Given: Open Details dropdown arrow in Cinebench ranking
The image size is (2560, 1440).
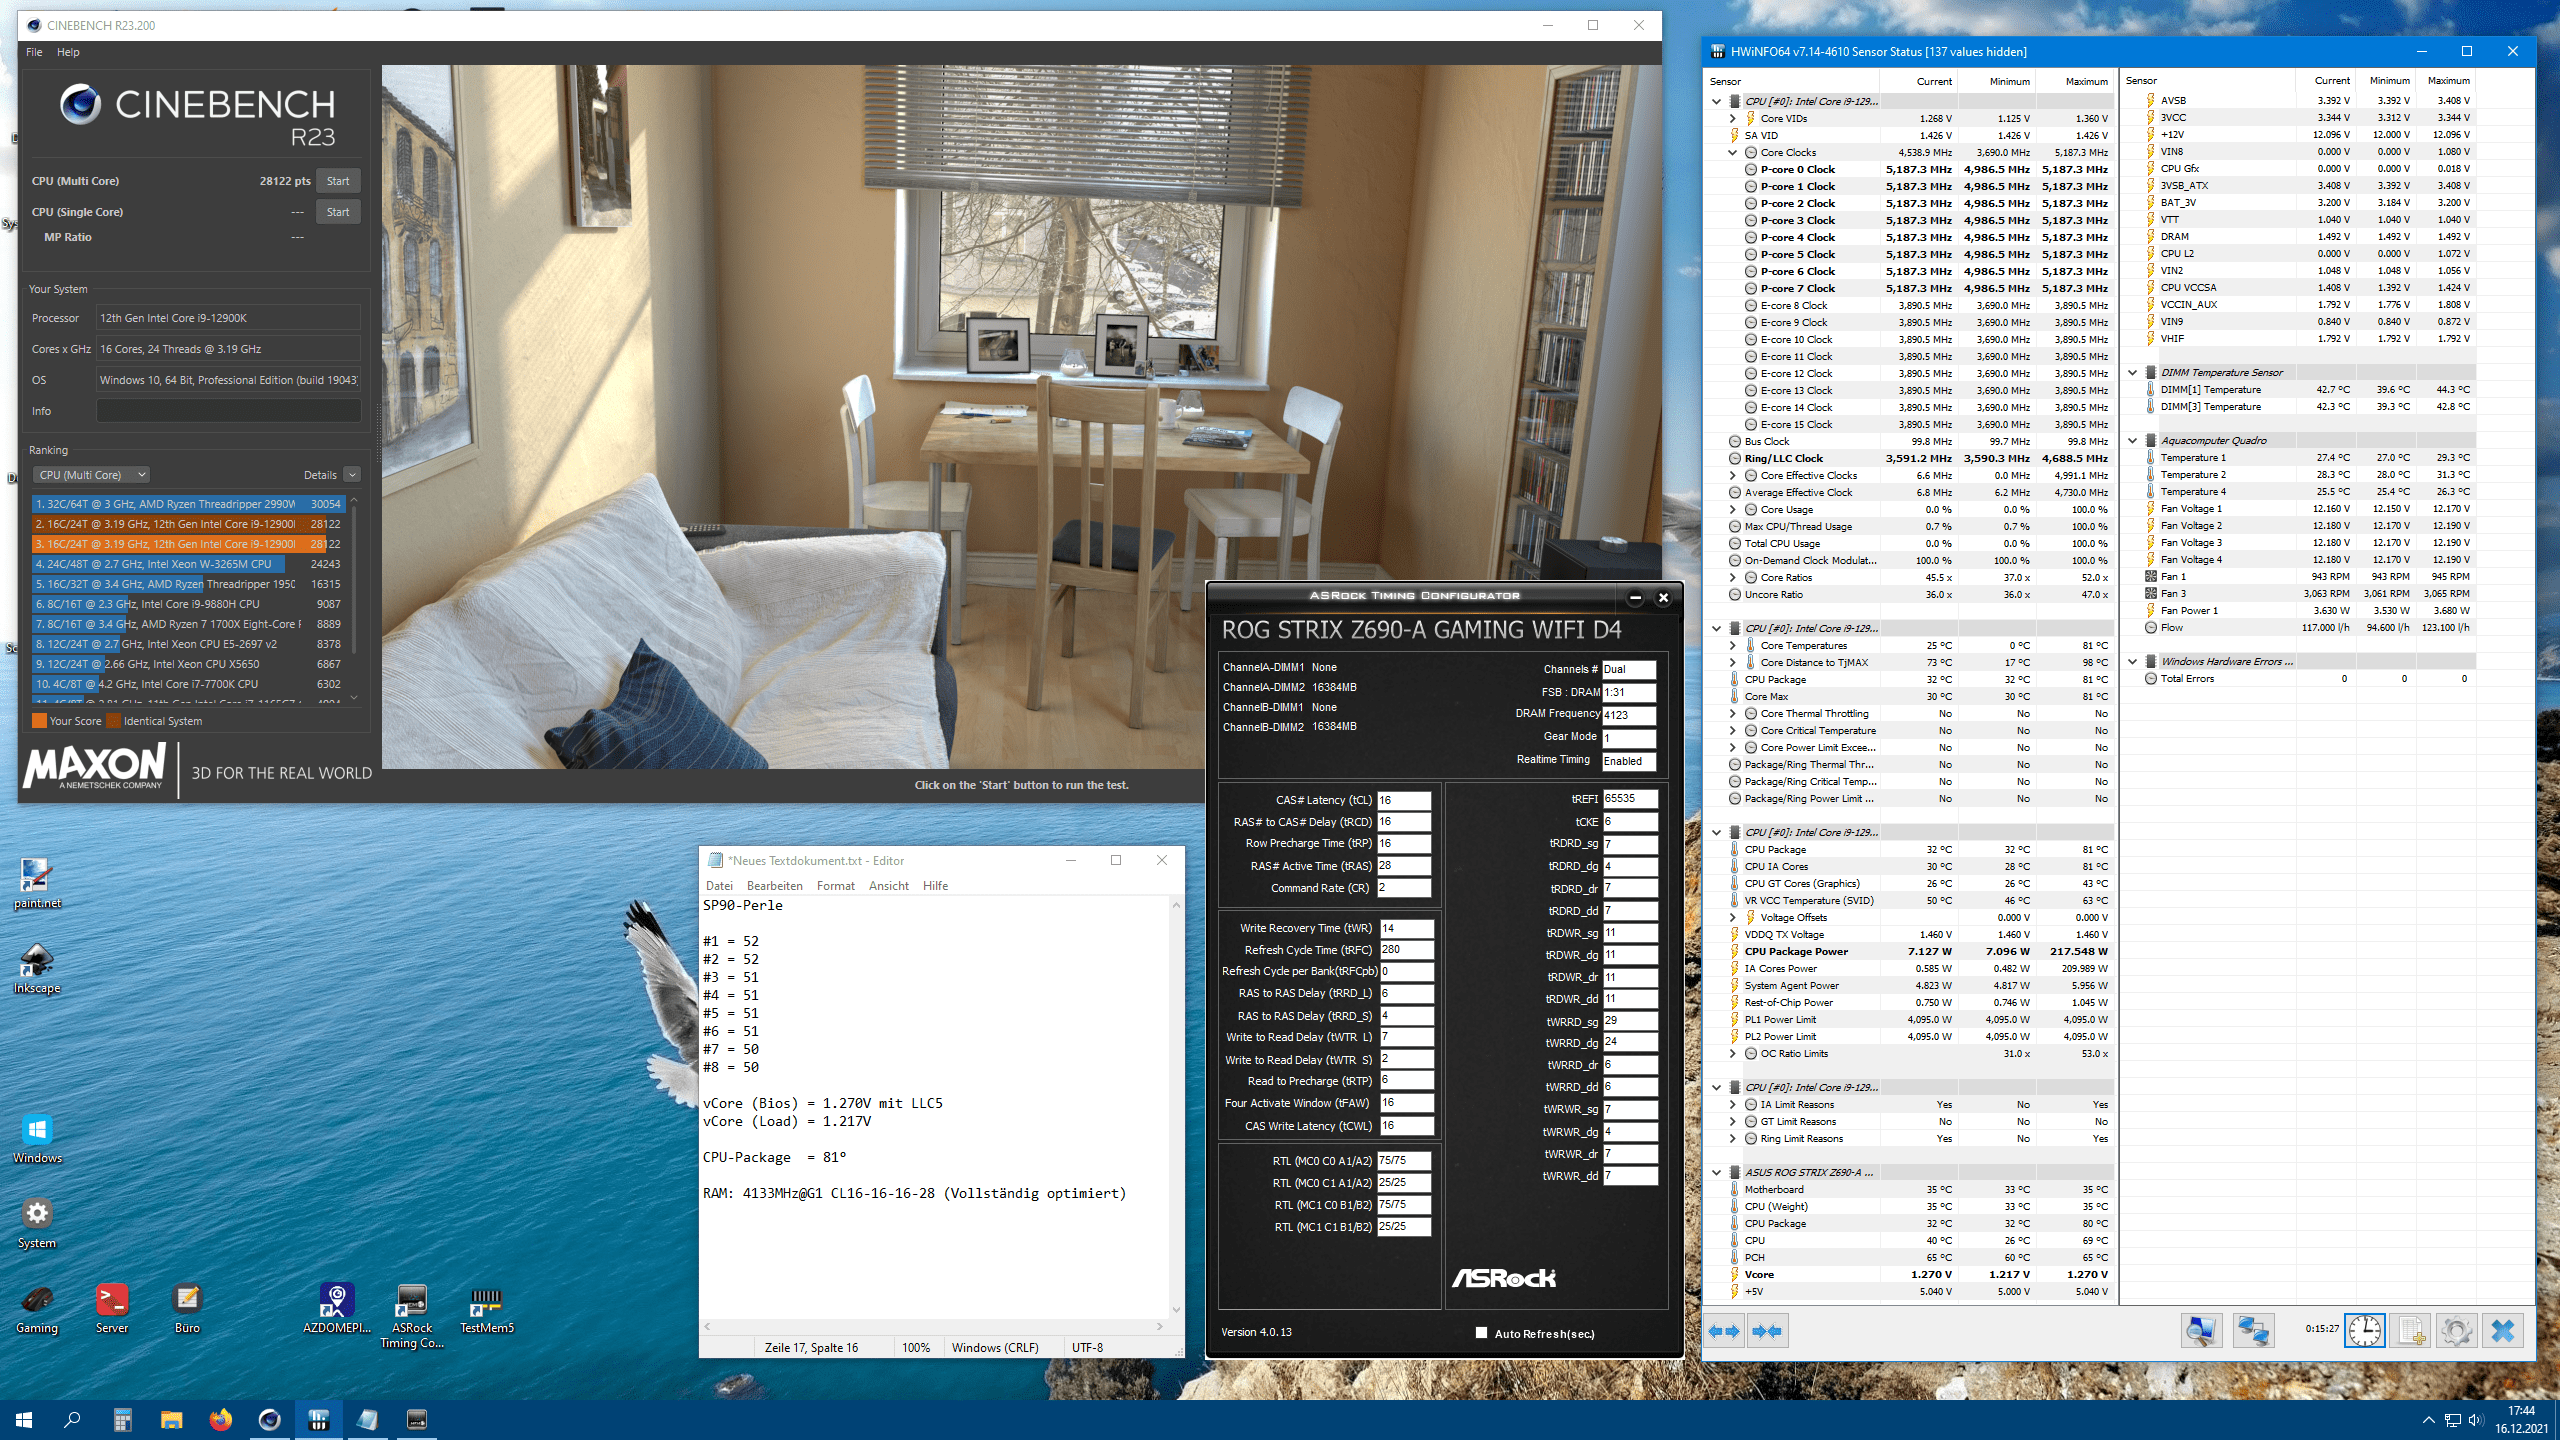Looking at the screenshot, I should pyautogui.click(x=352, y=475).
